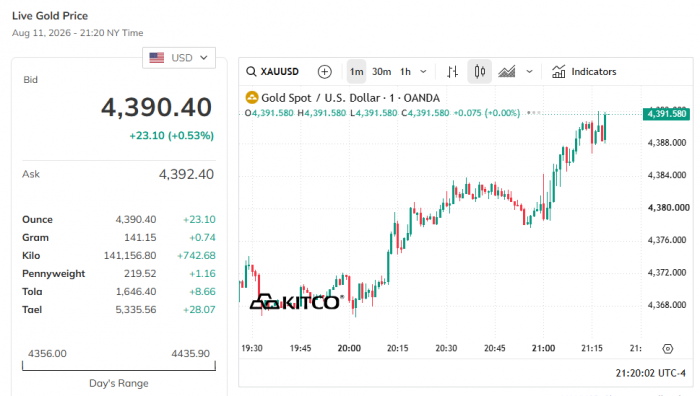Open the XAUUSD symbol search
The image size is (700, 396).
pos(272,71)
